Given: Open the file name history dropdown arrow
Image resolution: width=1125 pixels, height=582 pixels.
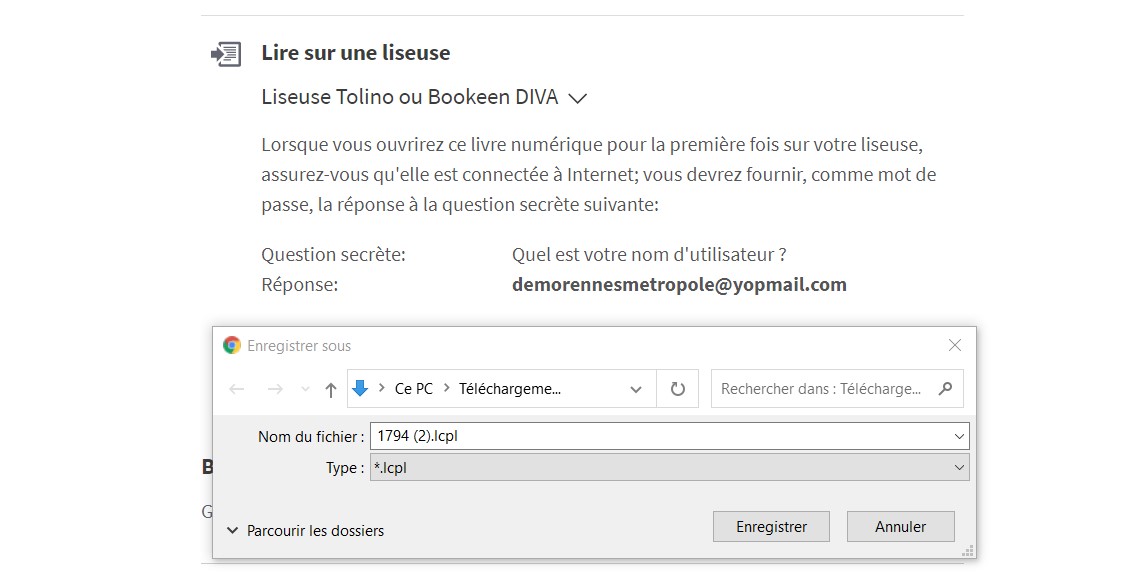Looking at the screenshot, I should click(x=960, y=437).
